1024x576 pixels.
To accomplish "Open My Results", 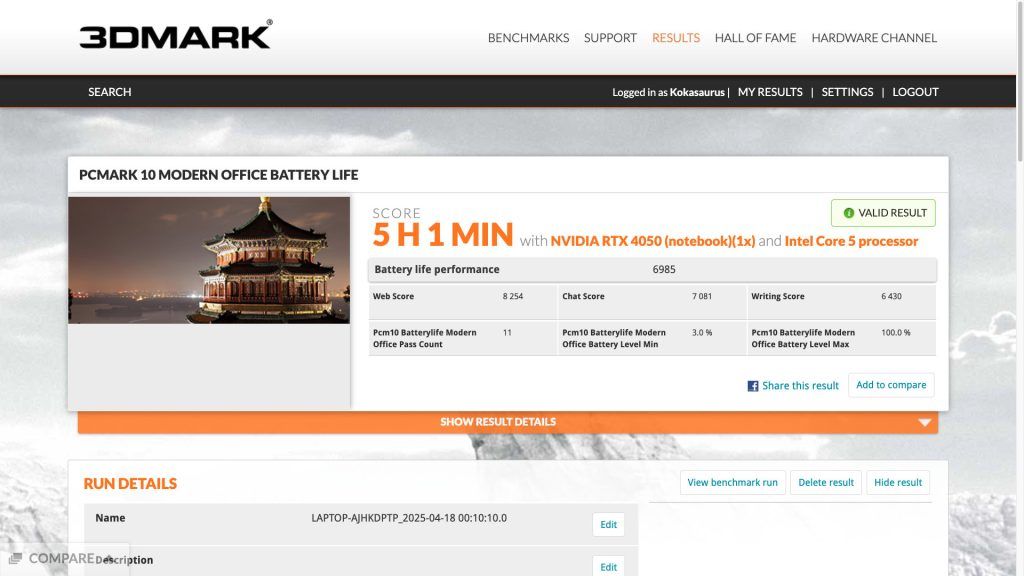I will (770, 92).
